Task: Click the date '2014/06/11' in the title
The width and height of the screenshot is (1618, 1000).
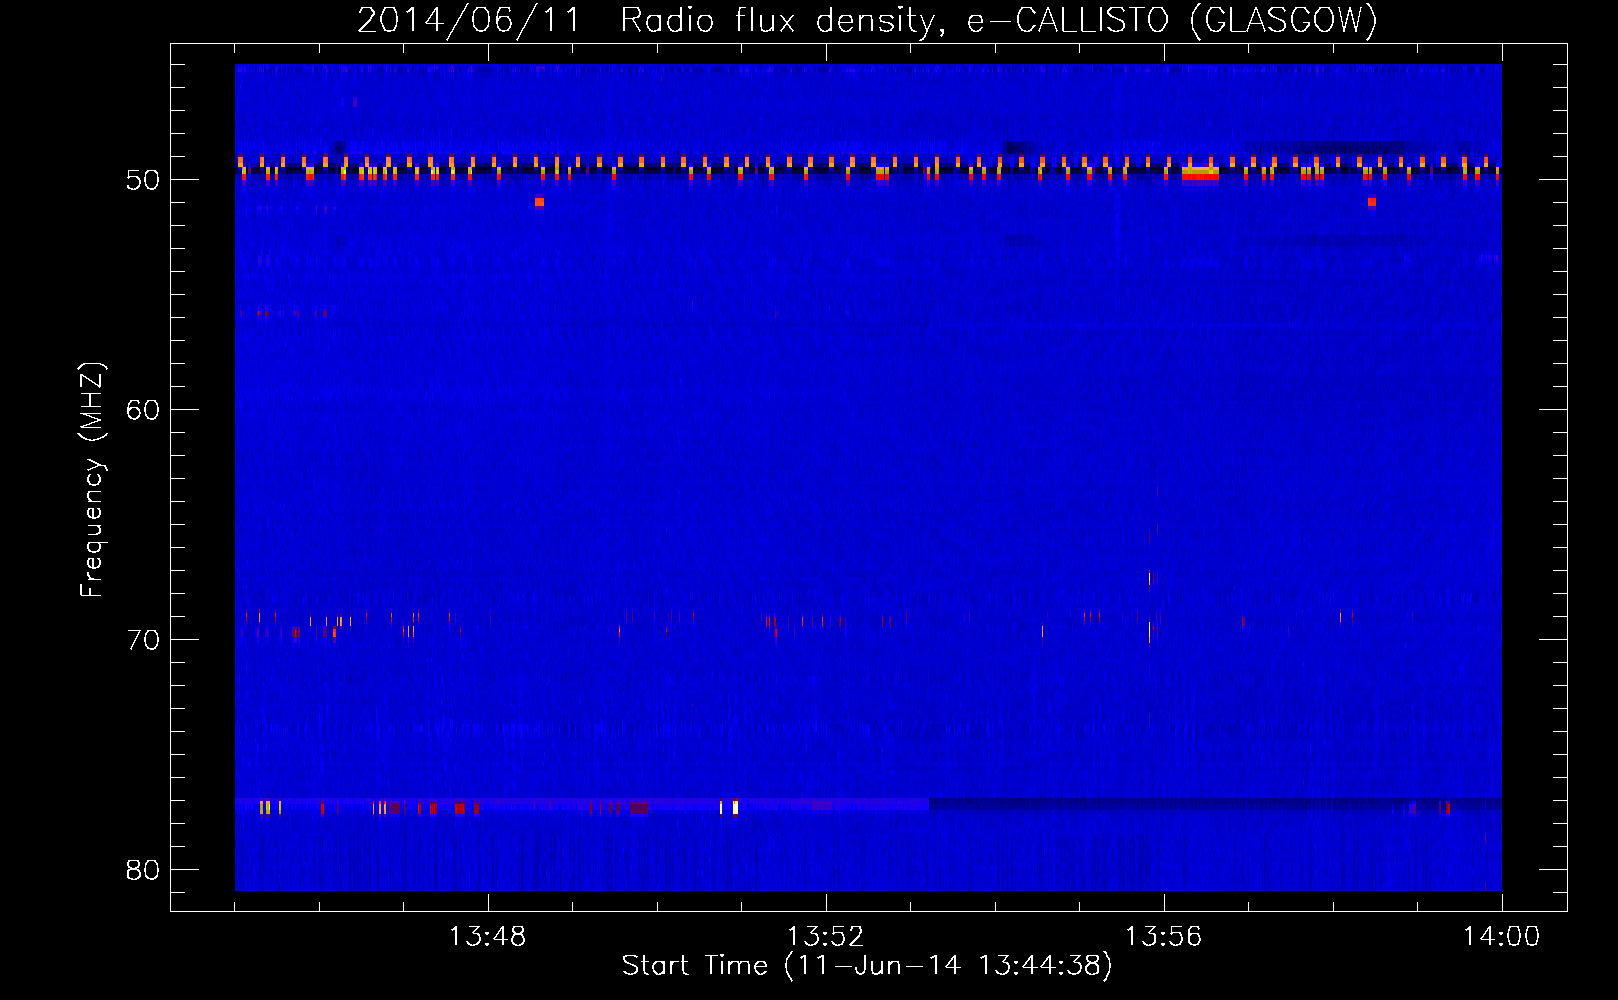Action: click(469, 20)
